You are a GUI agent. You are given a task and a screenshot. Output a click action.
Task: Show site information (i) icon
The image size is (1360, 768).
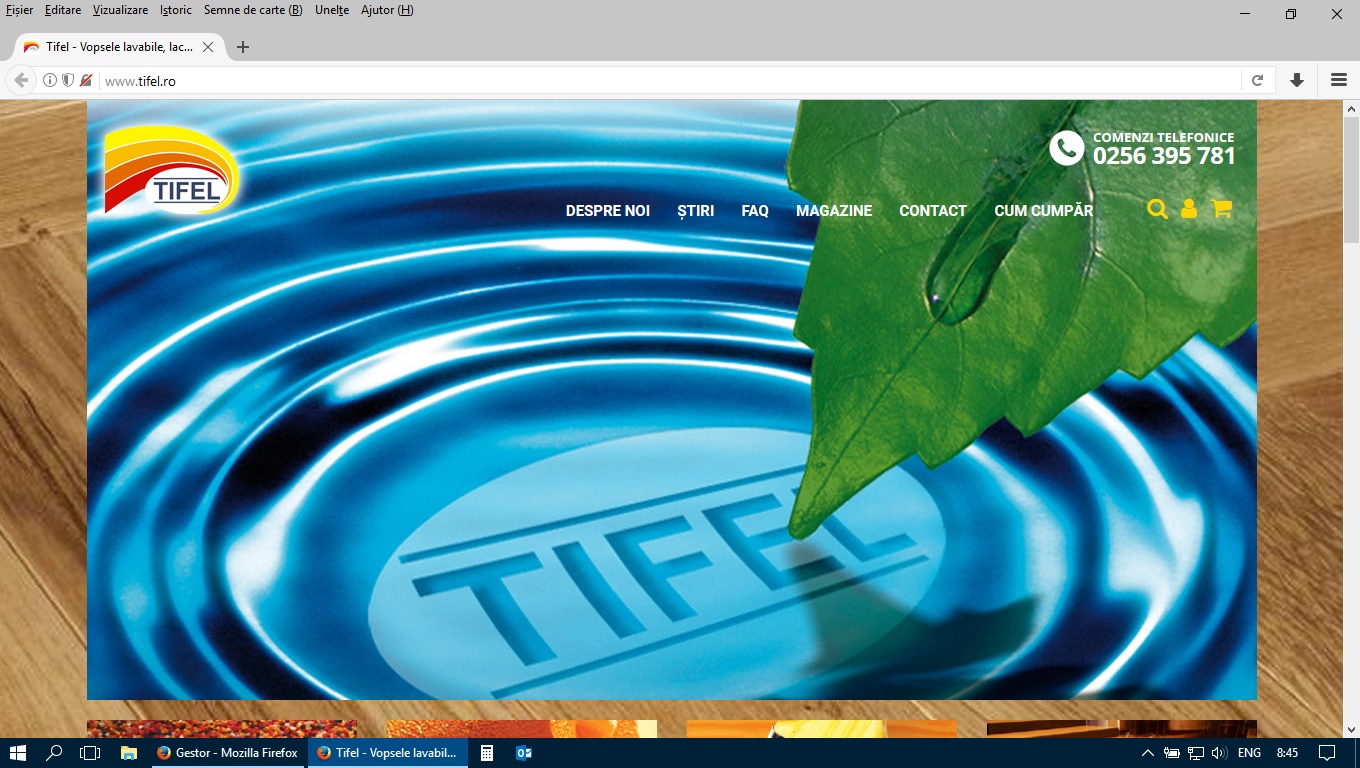50,80
